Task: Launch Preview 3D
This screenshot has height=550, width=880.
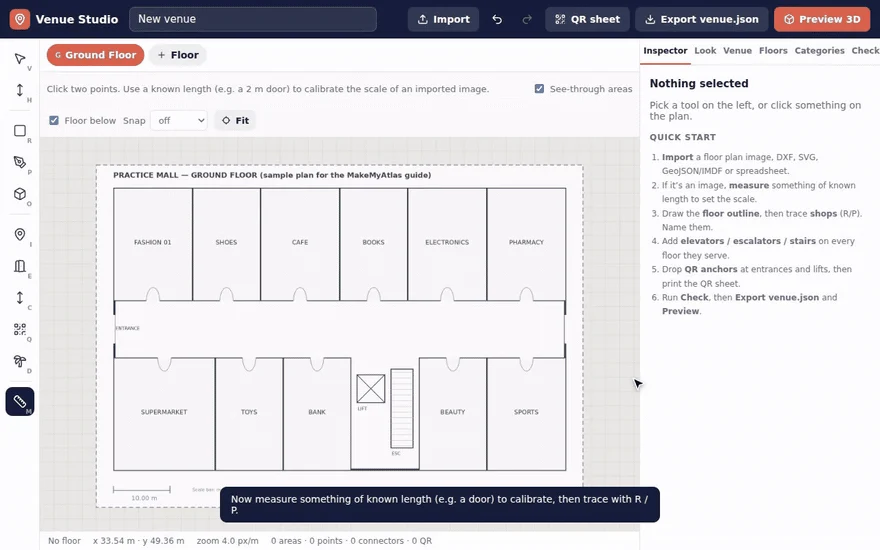Action: tap(822, 19)
